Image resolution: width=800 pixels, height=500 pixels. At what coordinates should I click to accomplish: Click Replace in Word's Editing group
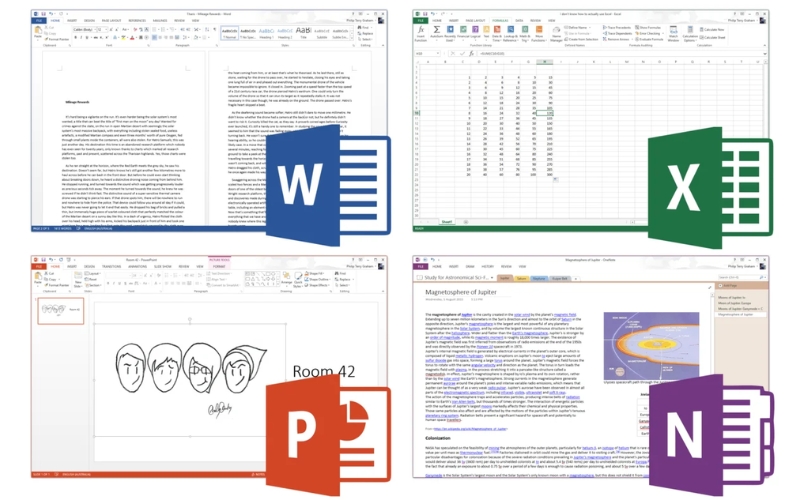pos(365,34)
